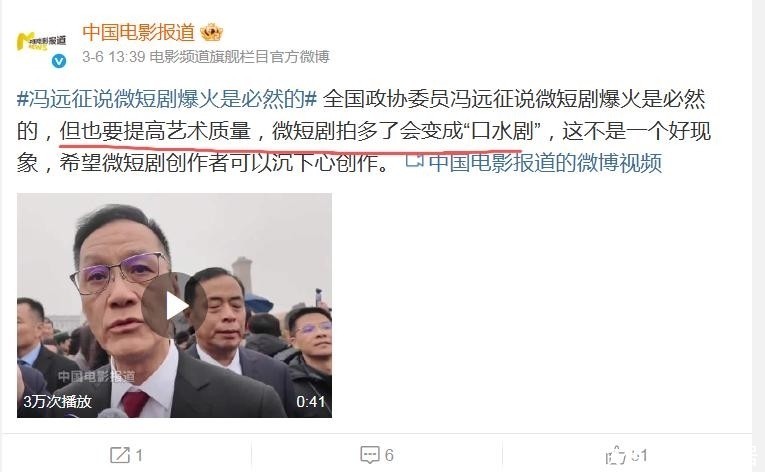Click the repost count number 1
This screenshot has width=765, height=472.
[x=139, y=455]
